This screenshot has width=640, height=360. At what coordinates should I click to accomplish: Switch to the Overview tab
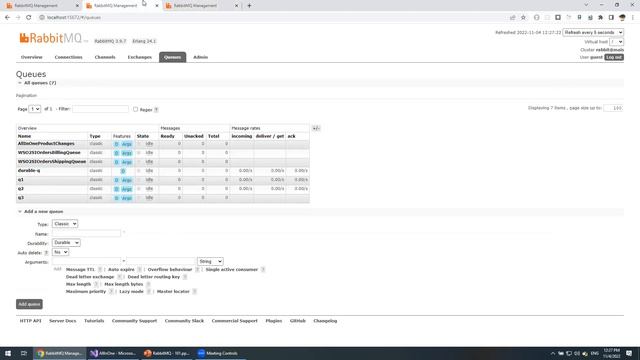[31, 57]
